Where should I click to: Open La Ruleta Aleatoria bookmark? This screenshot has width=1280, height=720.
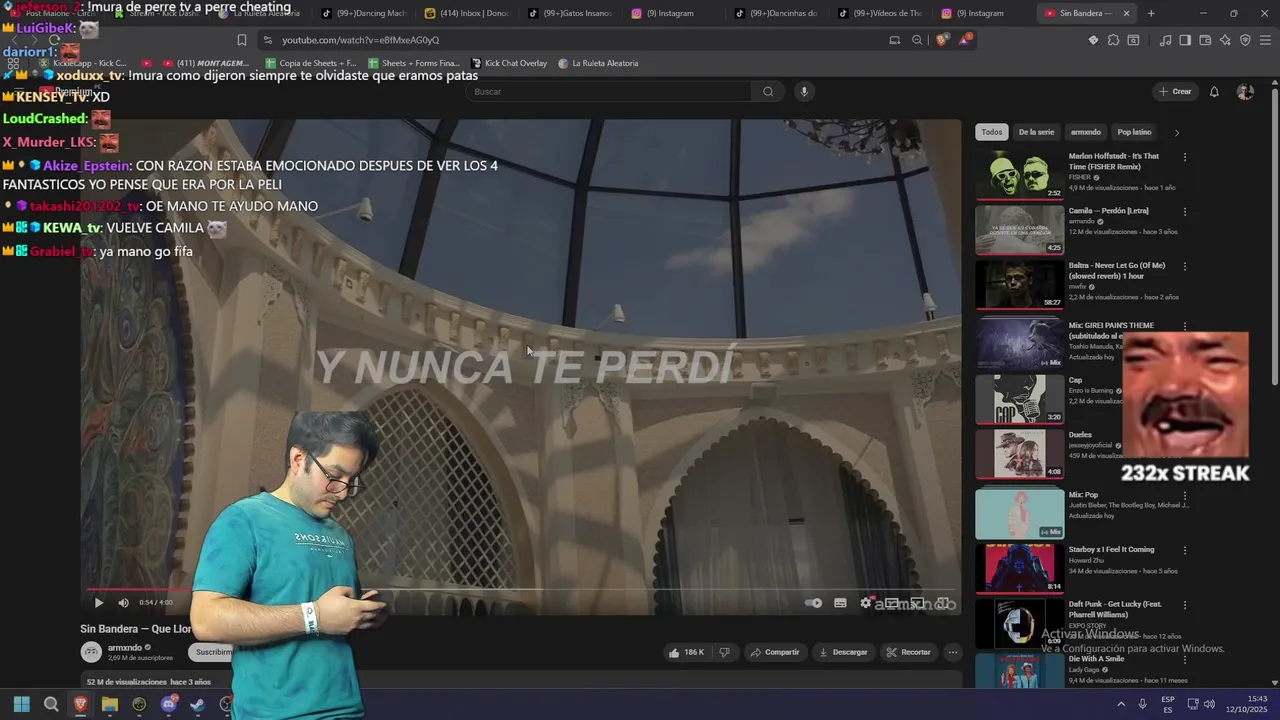(598, 63)
